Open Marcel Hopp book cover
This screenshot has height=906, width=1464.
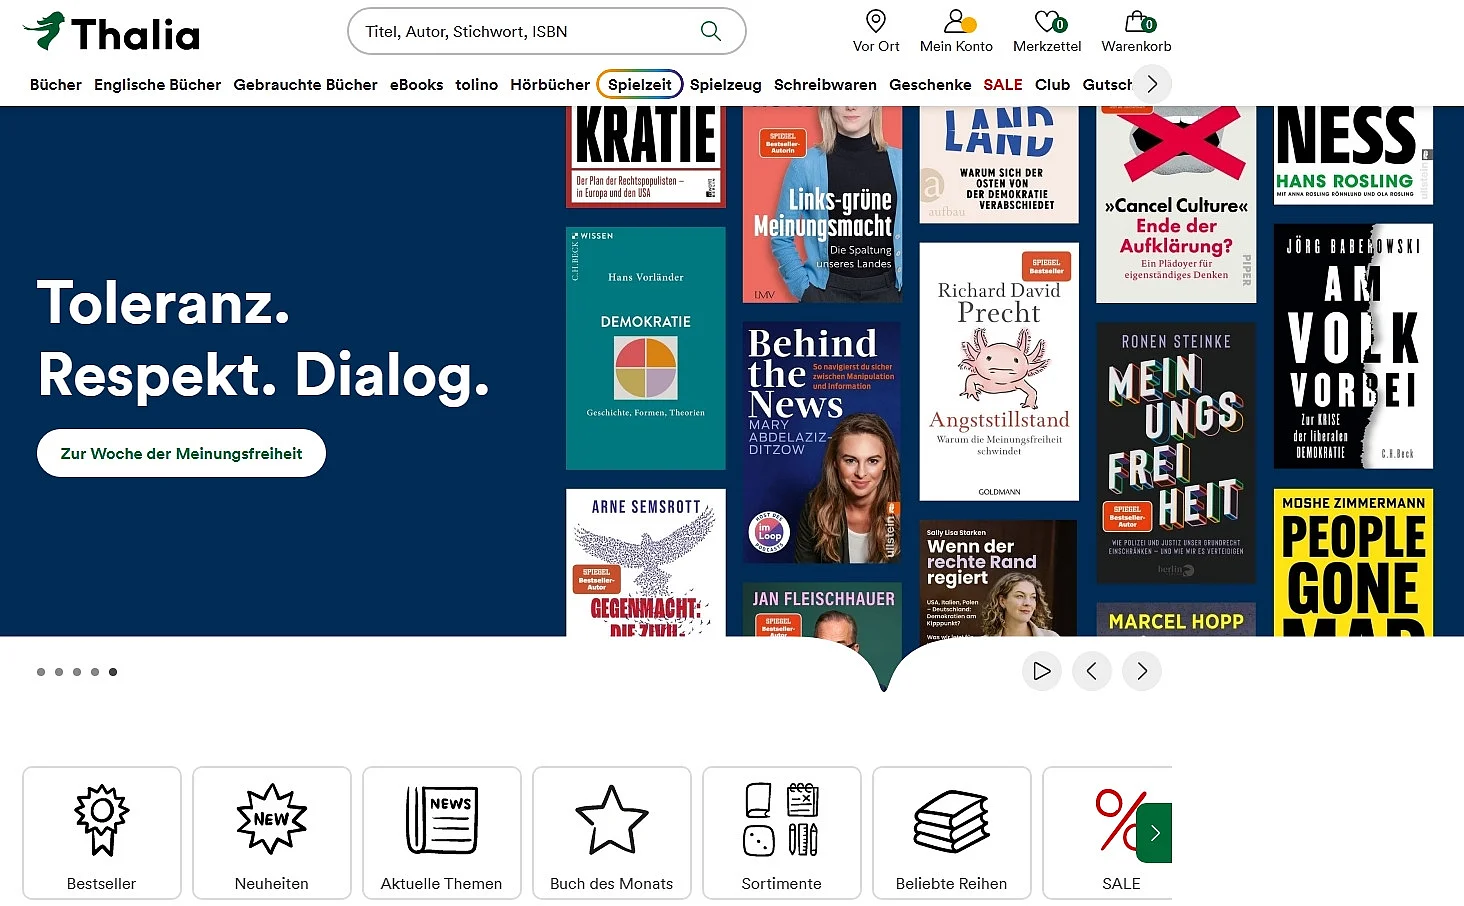click(1176, 619)
